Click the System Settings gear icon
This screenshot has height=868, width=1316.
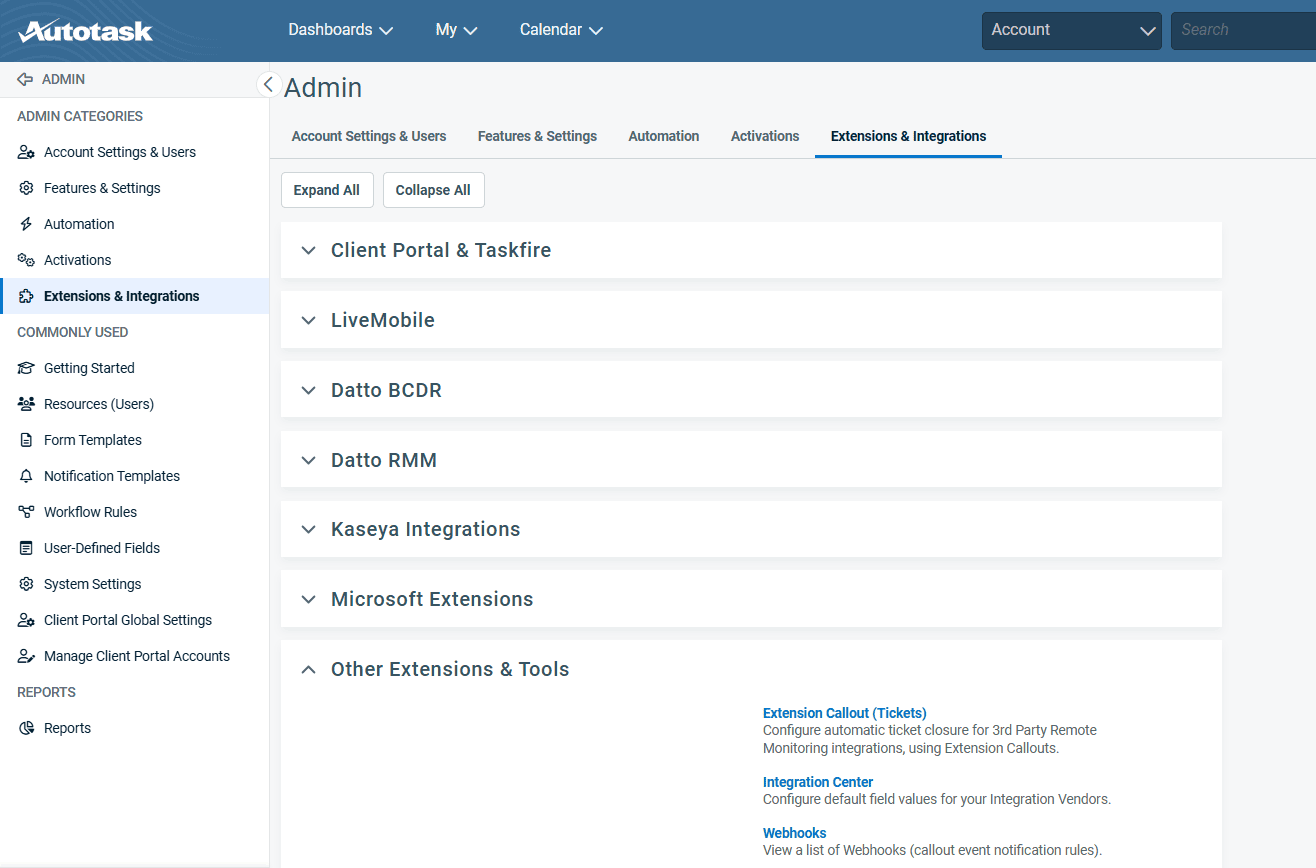click(26, 584)
